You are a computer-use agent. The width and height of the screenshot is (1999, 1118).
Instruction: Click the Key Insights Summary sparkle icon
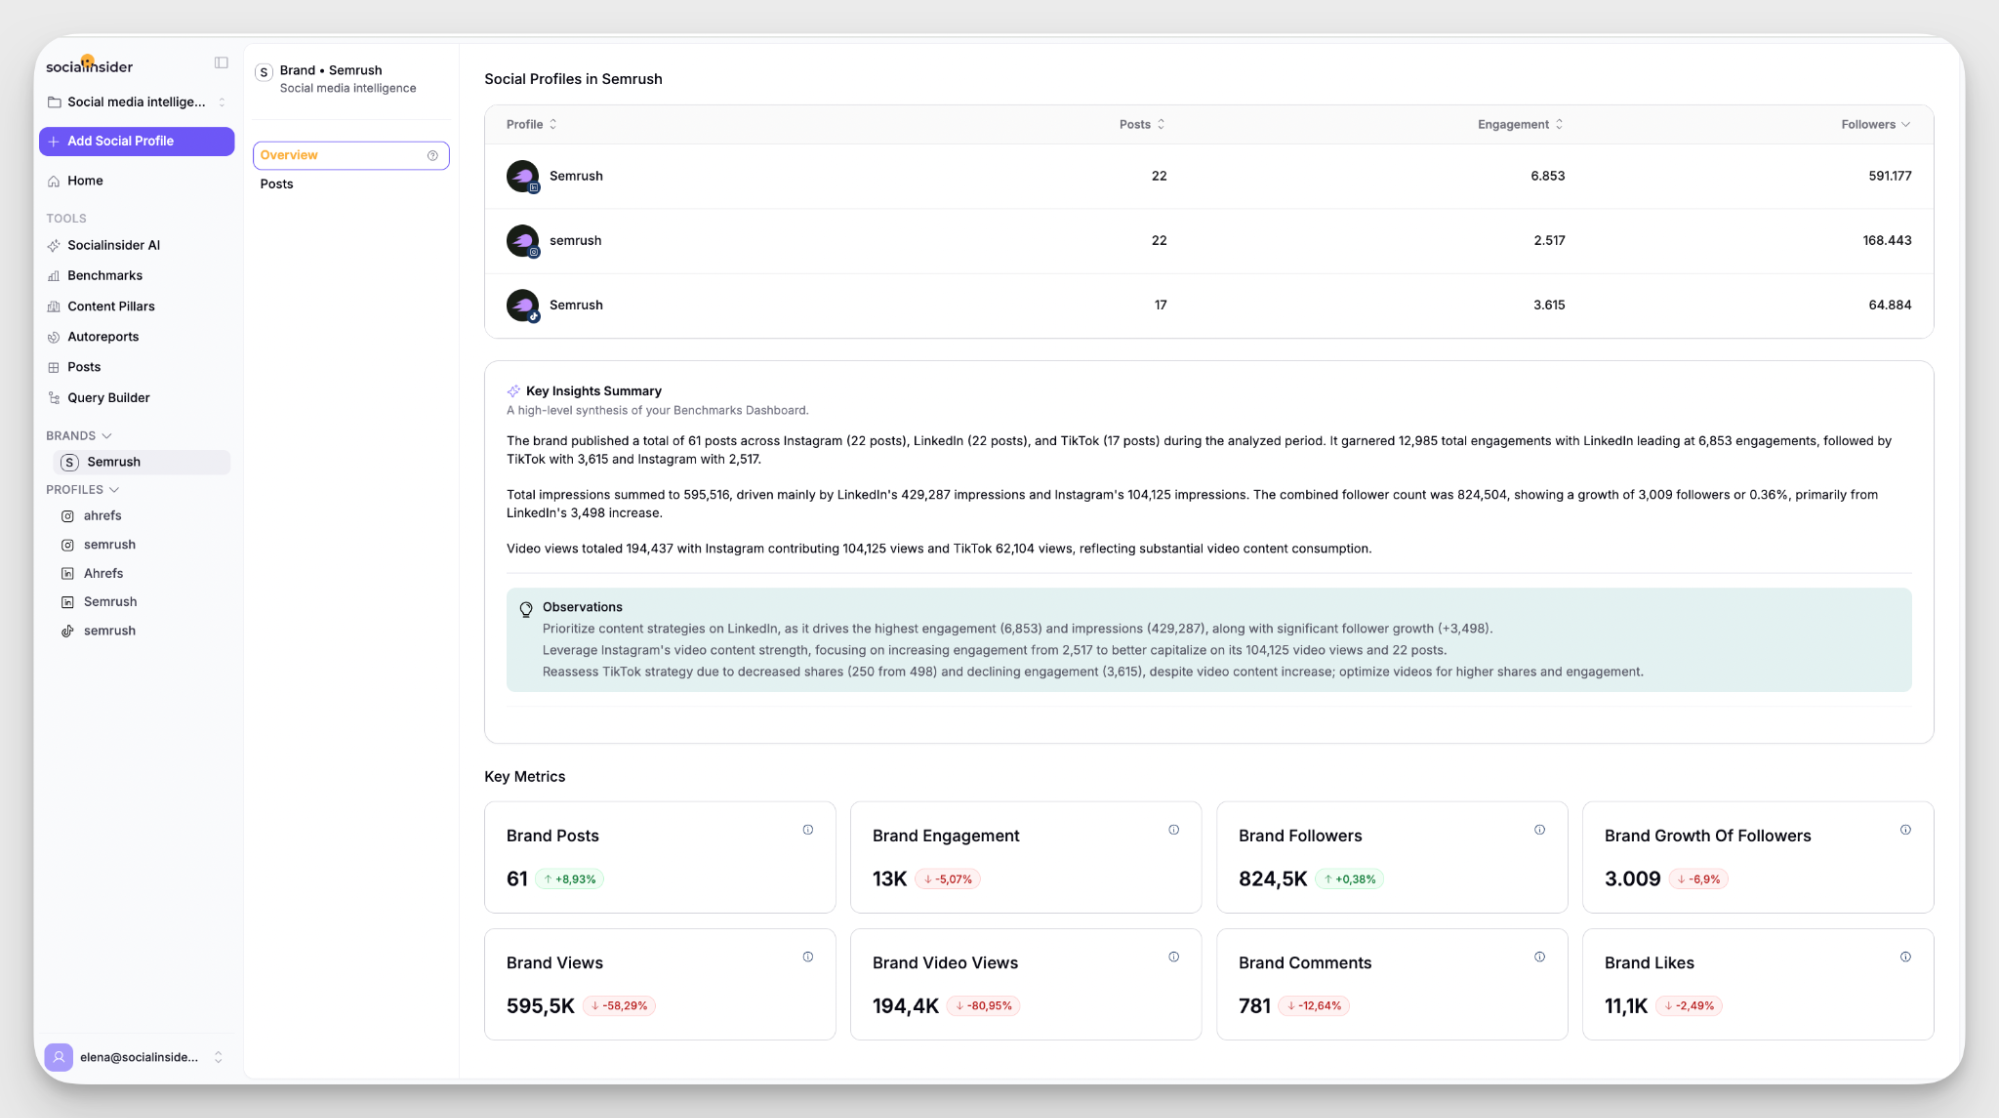click(x=514, y=391)
